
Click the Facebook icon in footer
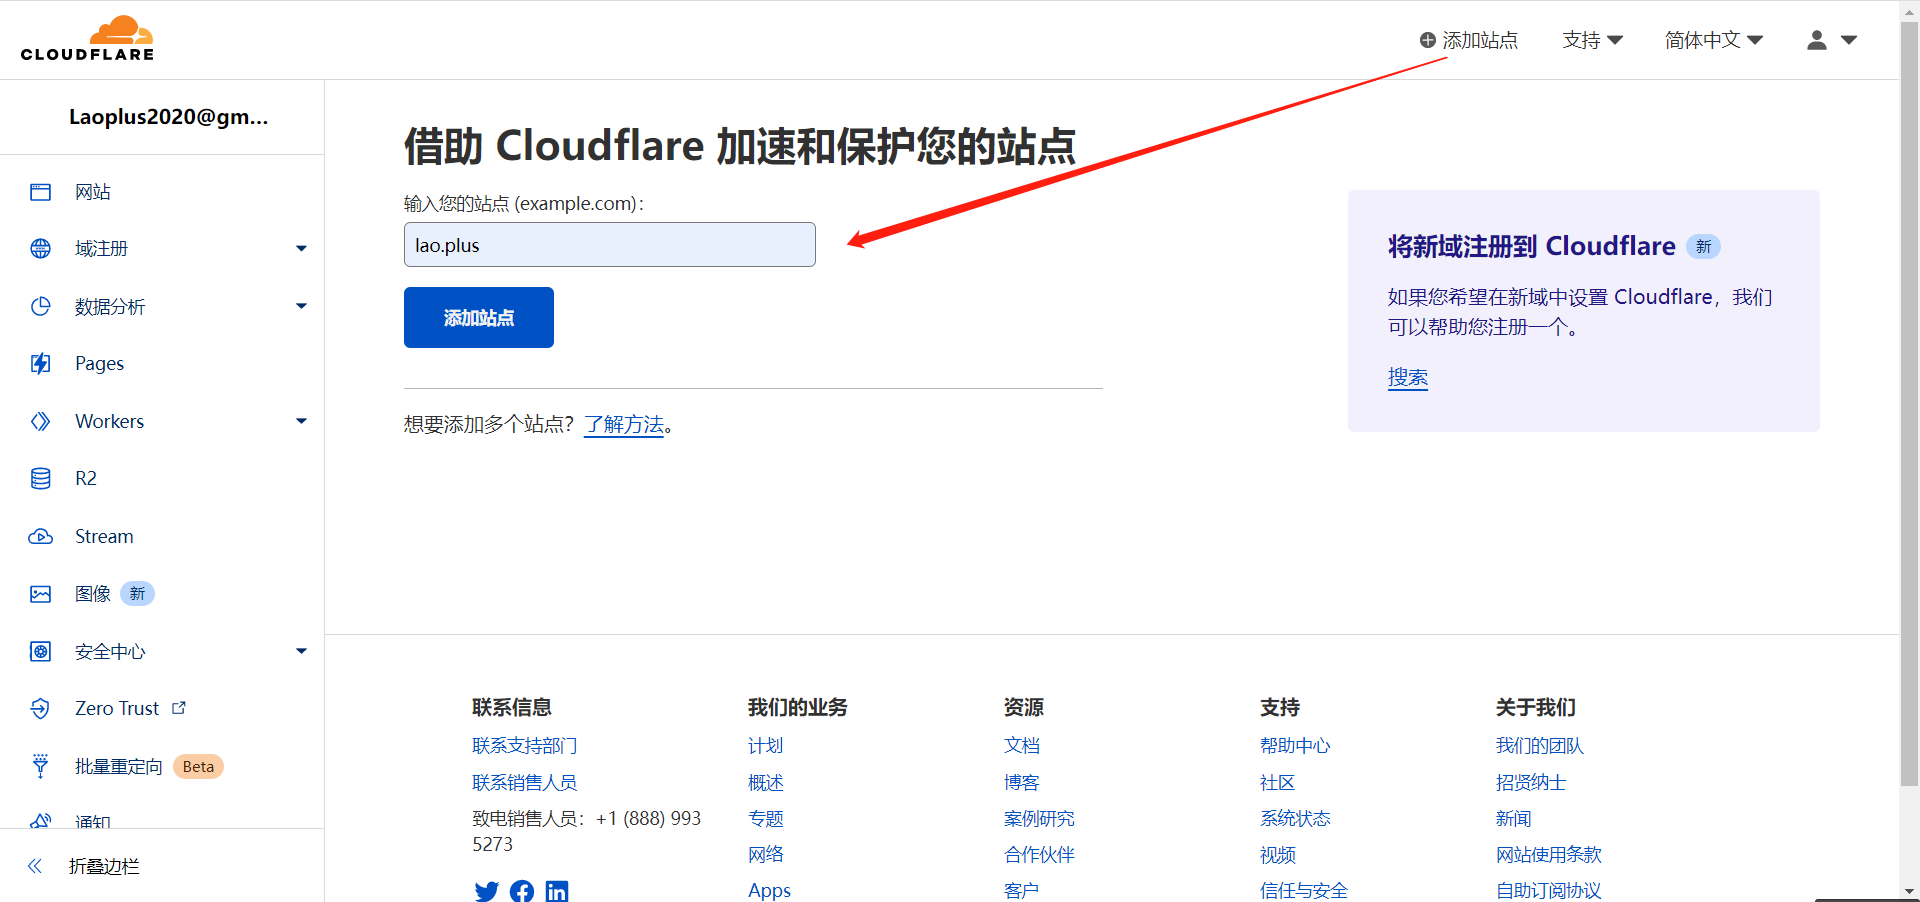pyautogui.click(x=522, y=891)
